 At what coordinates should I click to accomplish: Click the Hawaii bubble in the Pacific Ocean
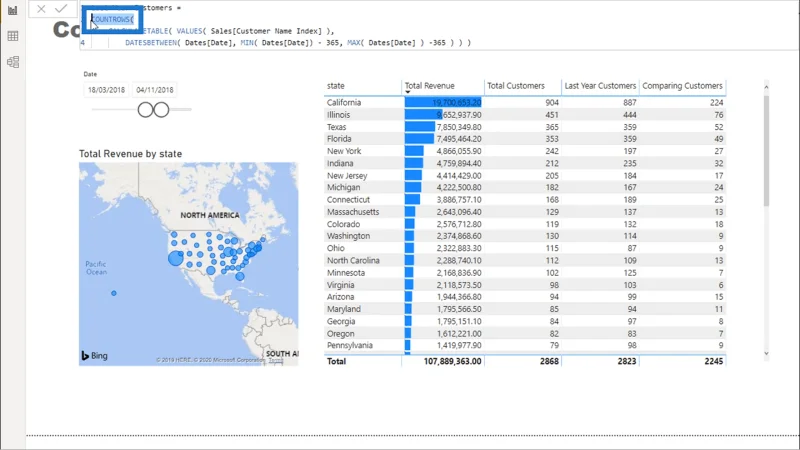click(114, 293)
